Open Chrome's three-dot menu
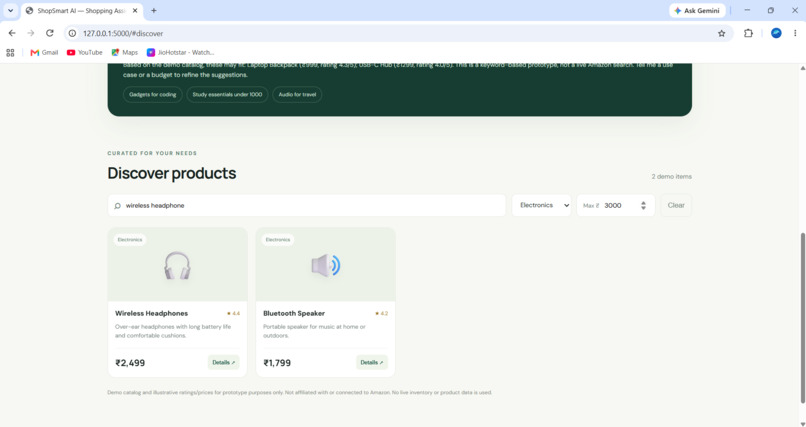 [795, 33]
